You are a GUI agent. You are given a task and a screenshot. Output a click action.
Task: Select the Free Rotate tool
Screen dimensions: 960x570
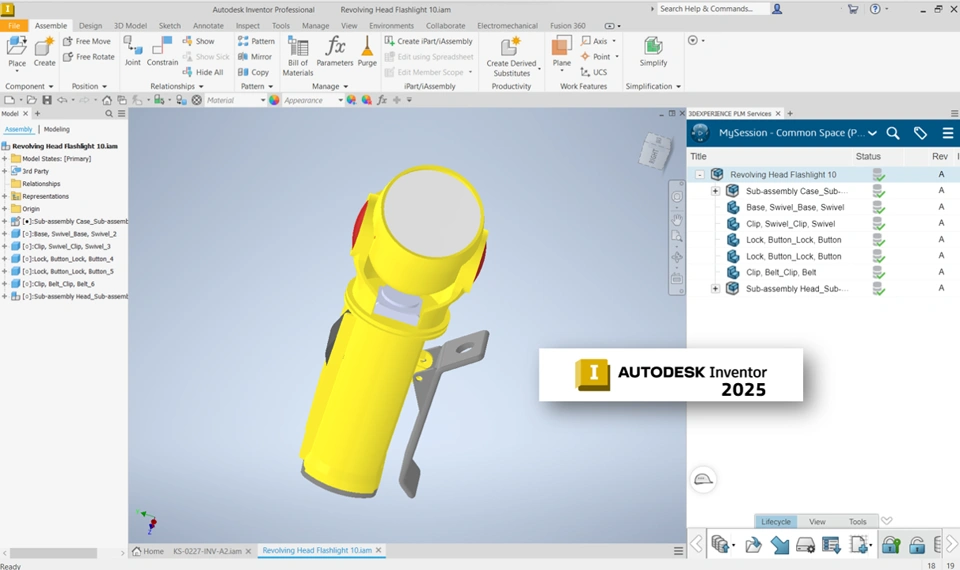(89, 56)
